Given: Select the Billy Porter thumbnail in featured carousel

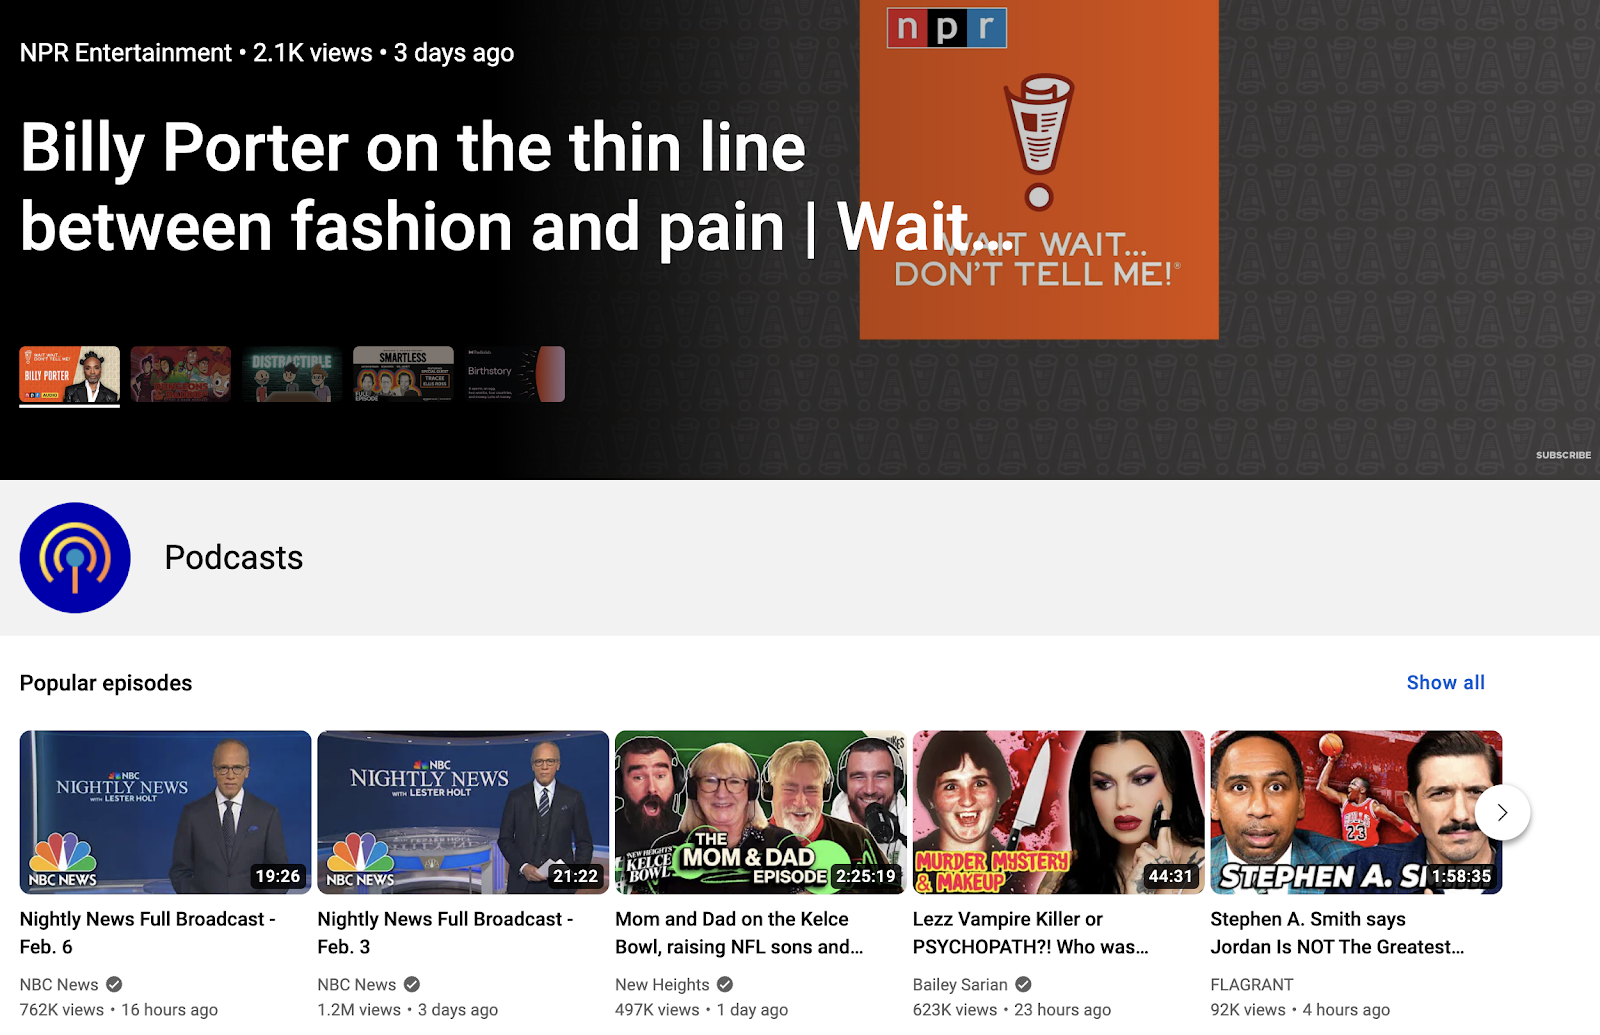Looking at the screenshot, I should [70, 375].
